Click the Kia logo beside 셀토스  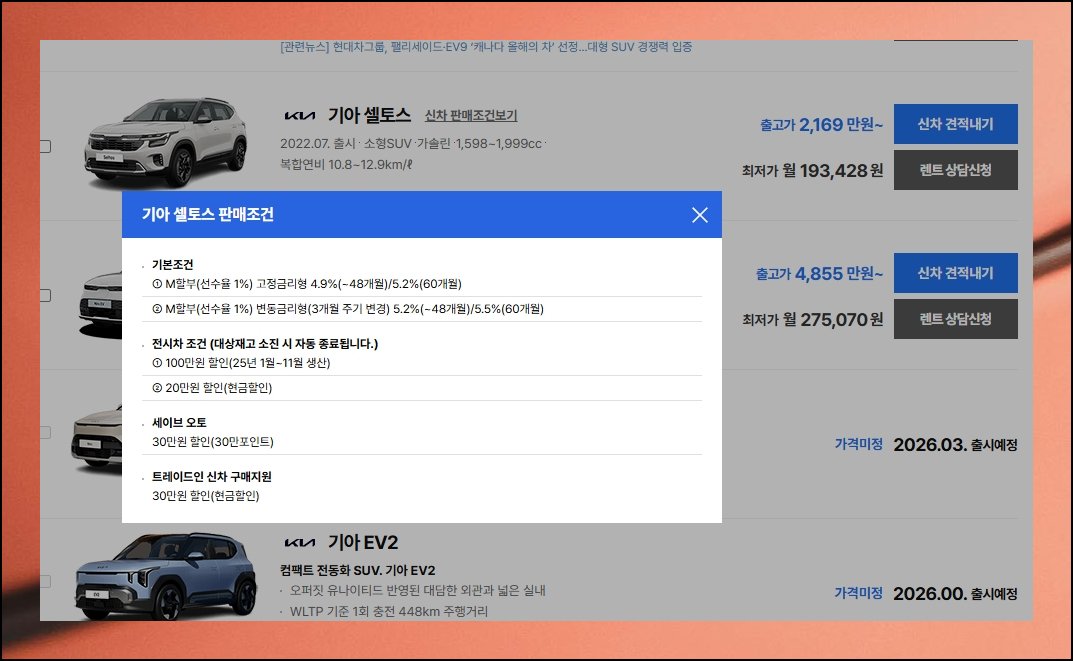click(x=300, y=116)
